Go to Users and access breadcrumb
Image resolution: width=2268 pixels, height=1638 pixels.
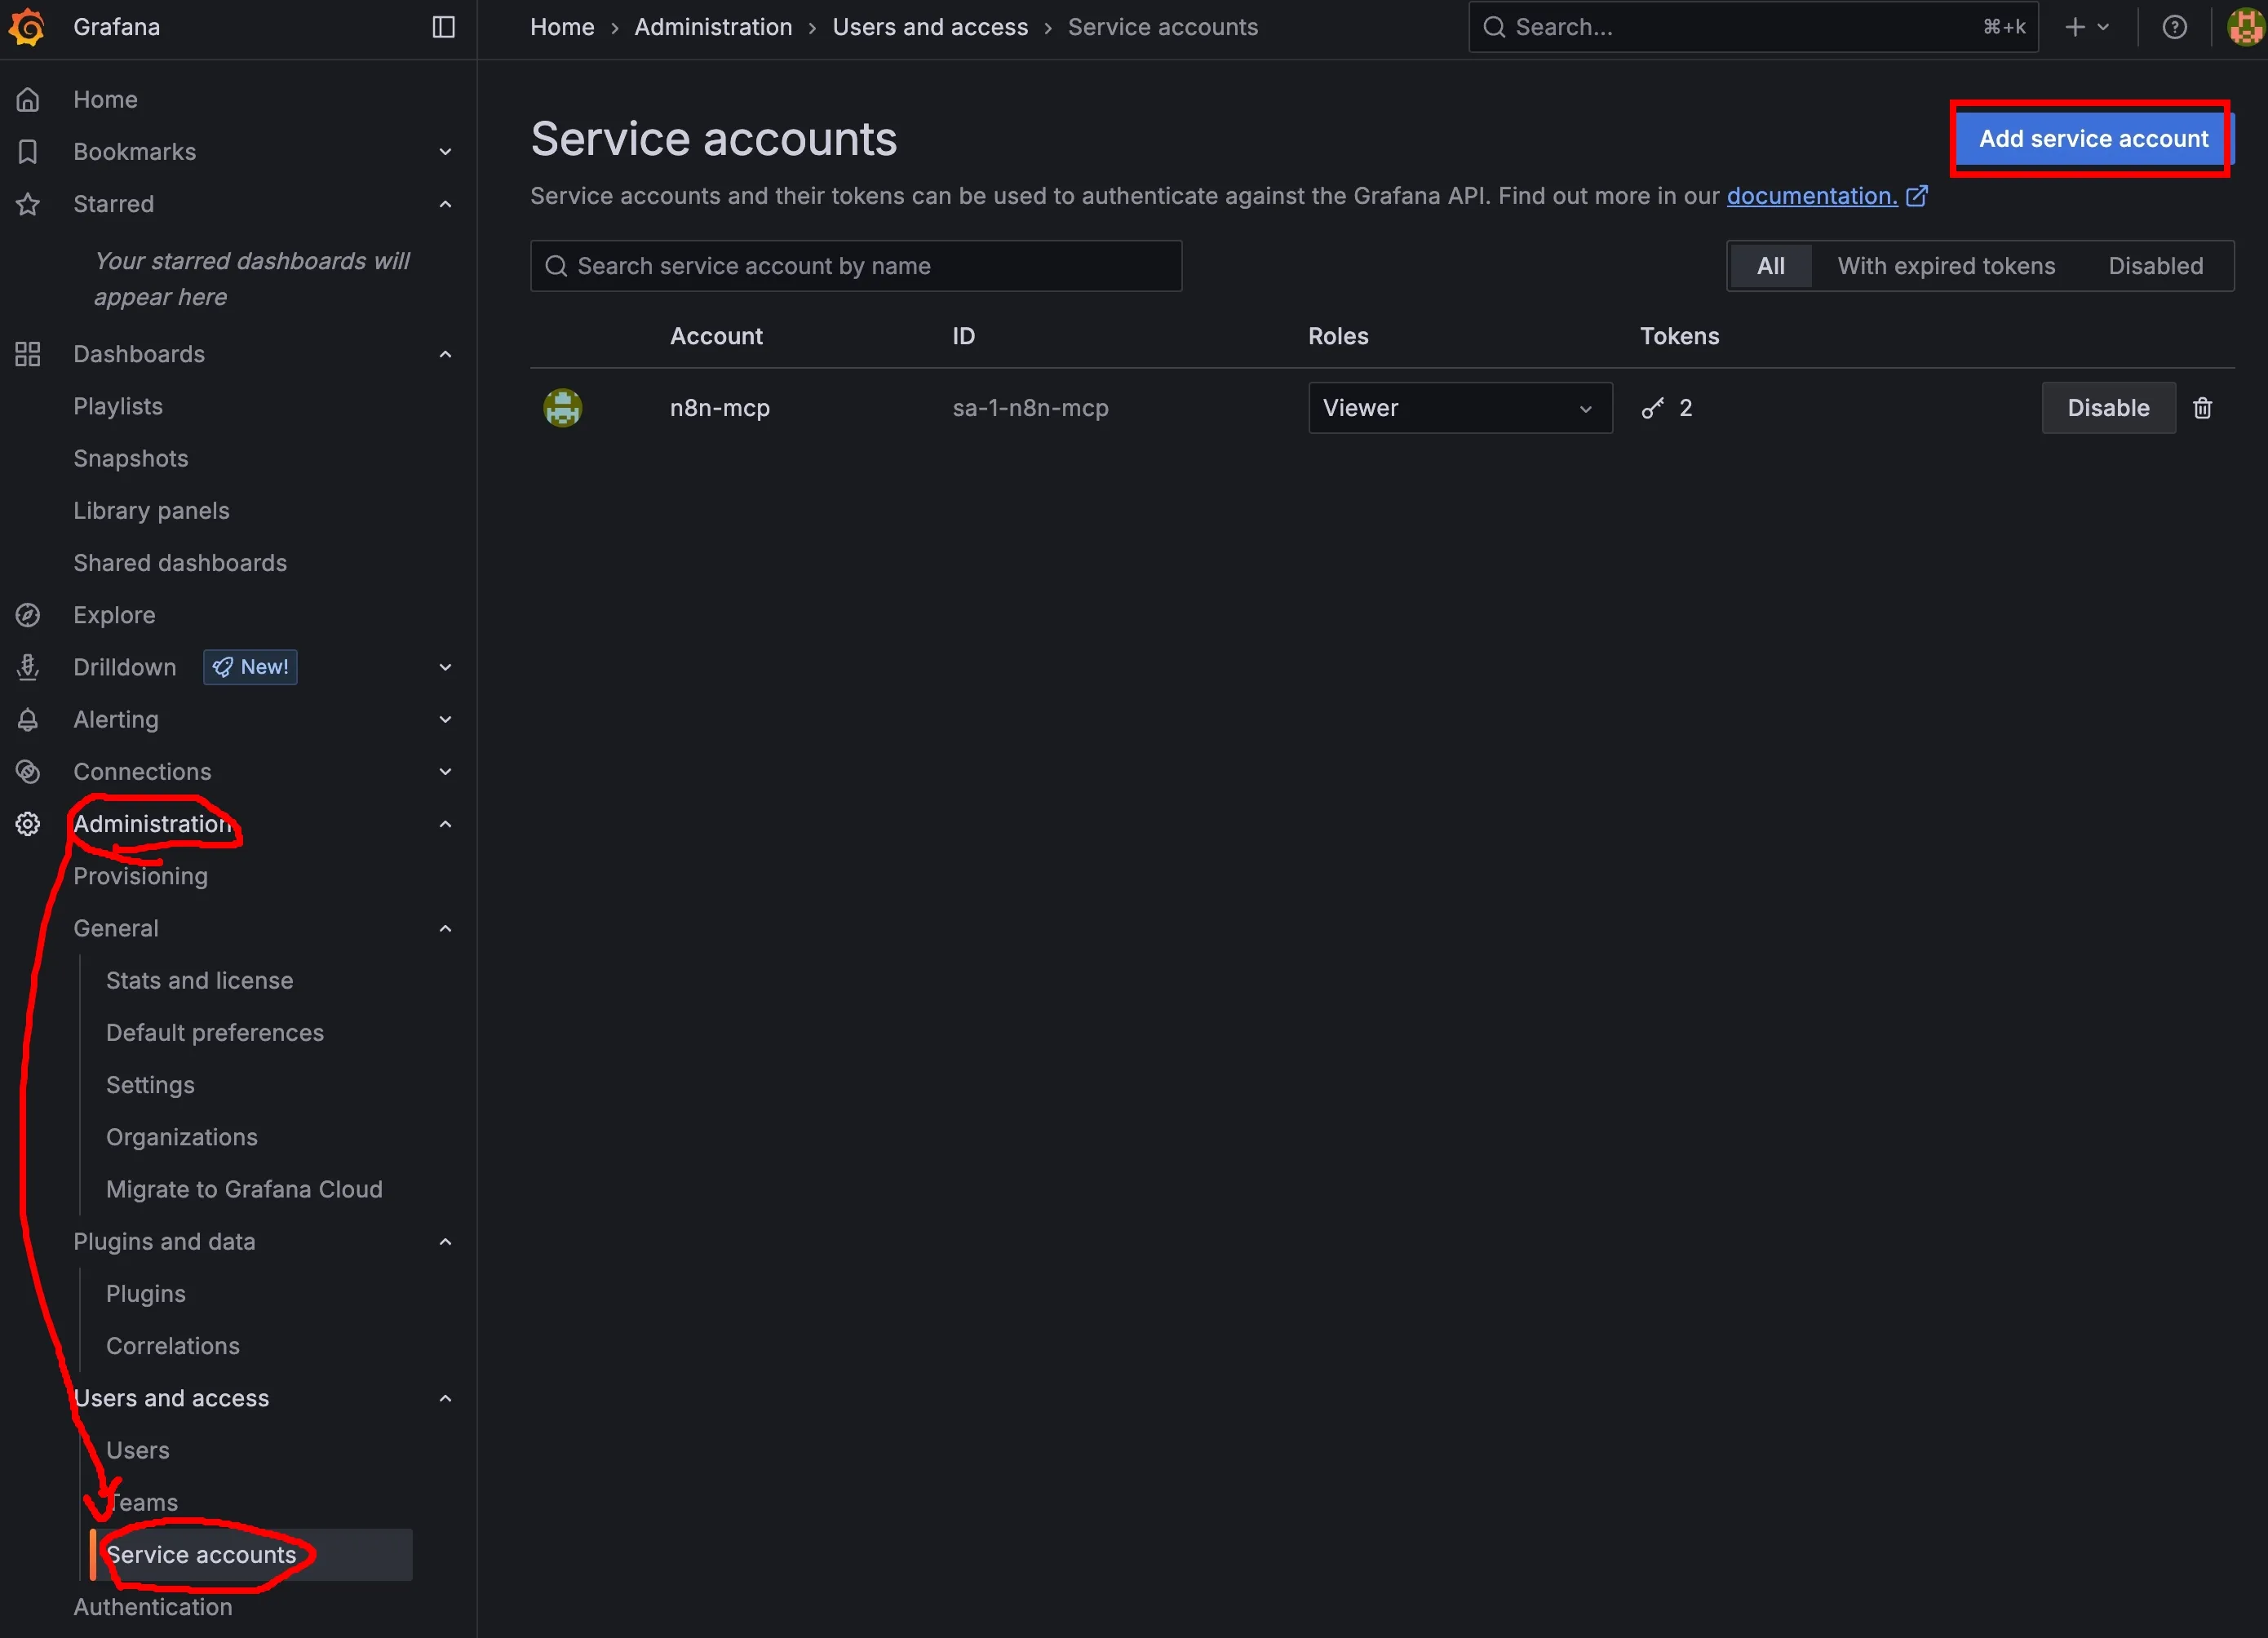[930, 27]
